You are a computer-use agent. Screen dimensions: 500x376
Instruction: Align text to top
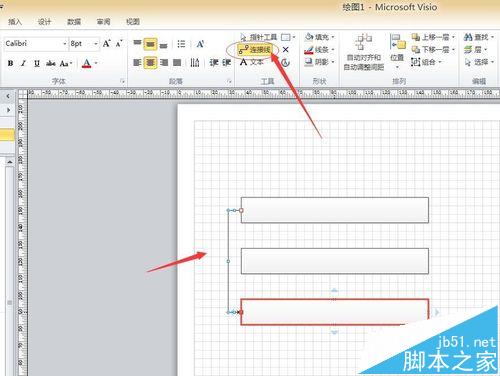click(x=137, y=44)
